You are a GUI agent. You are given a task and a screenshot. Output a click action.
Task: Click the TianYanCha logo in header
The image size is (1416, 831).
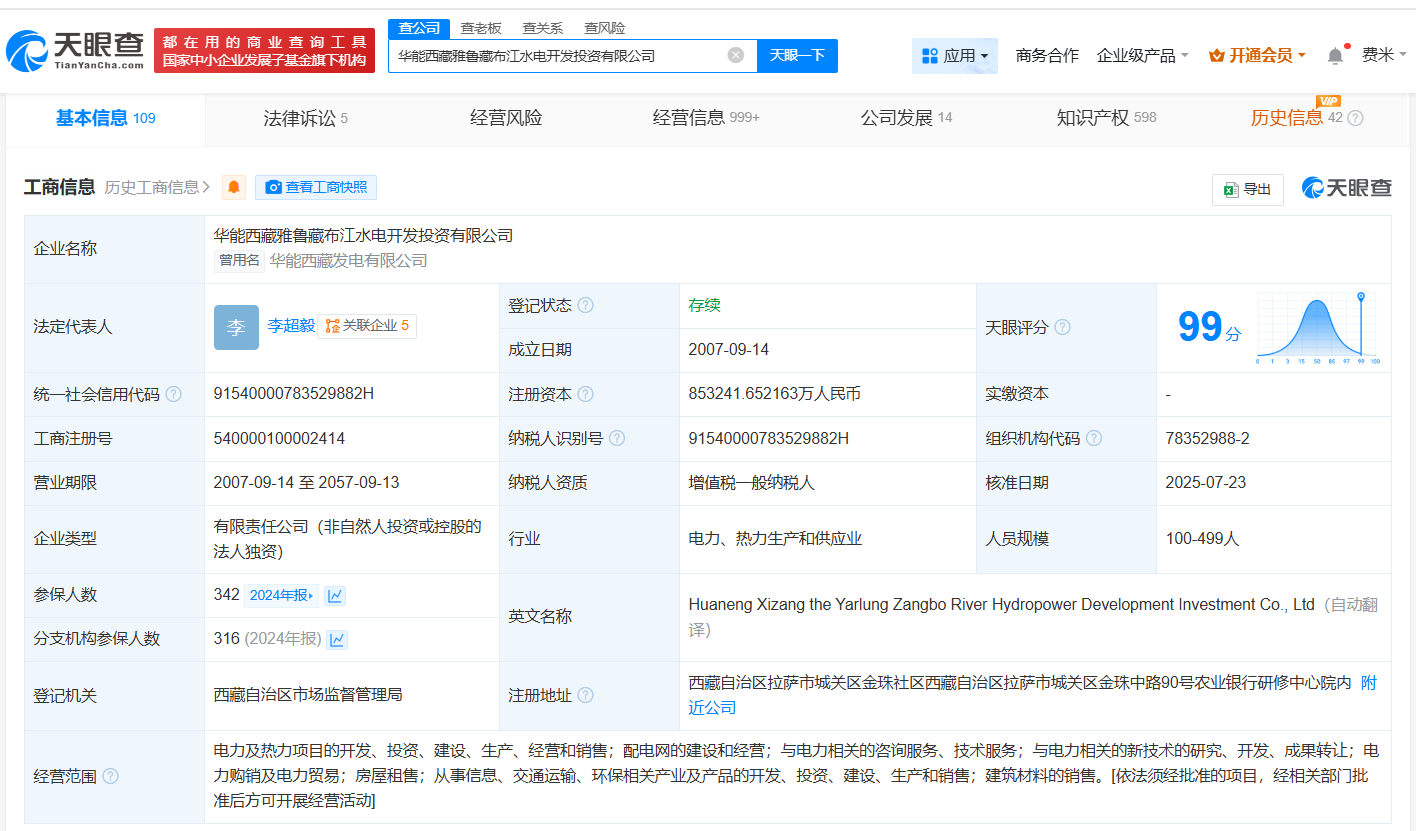75,50
